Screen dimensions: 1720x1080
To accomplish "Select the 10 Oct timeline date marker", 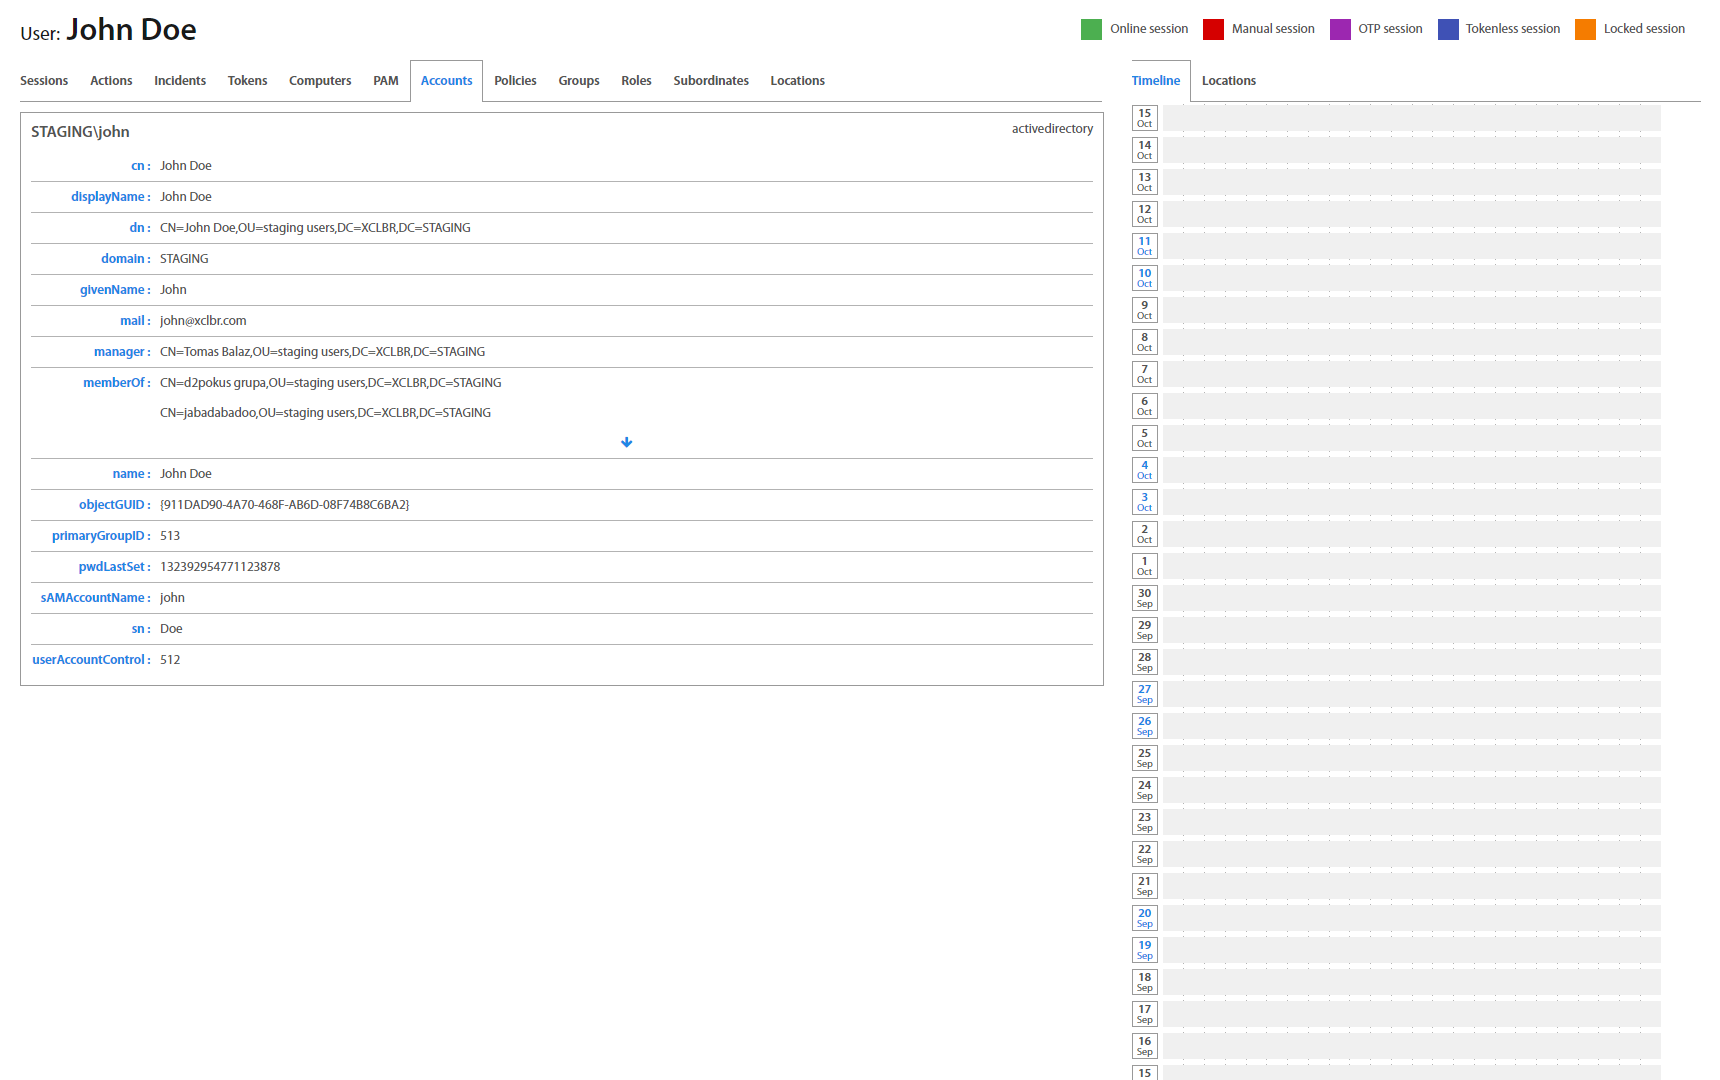I will coord(1145,278).
